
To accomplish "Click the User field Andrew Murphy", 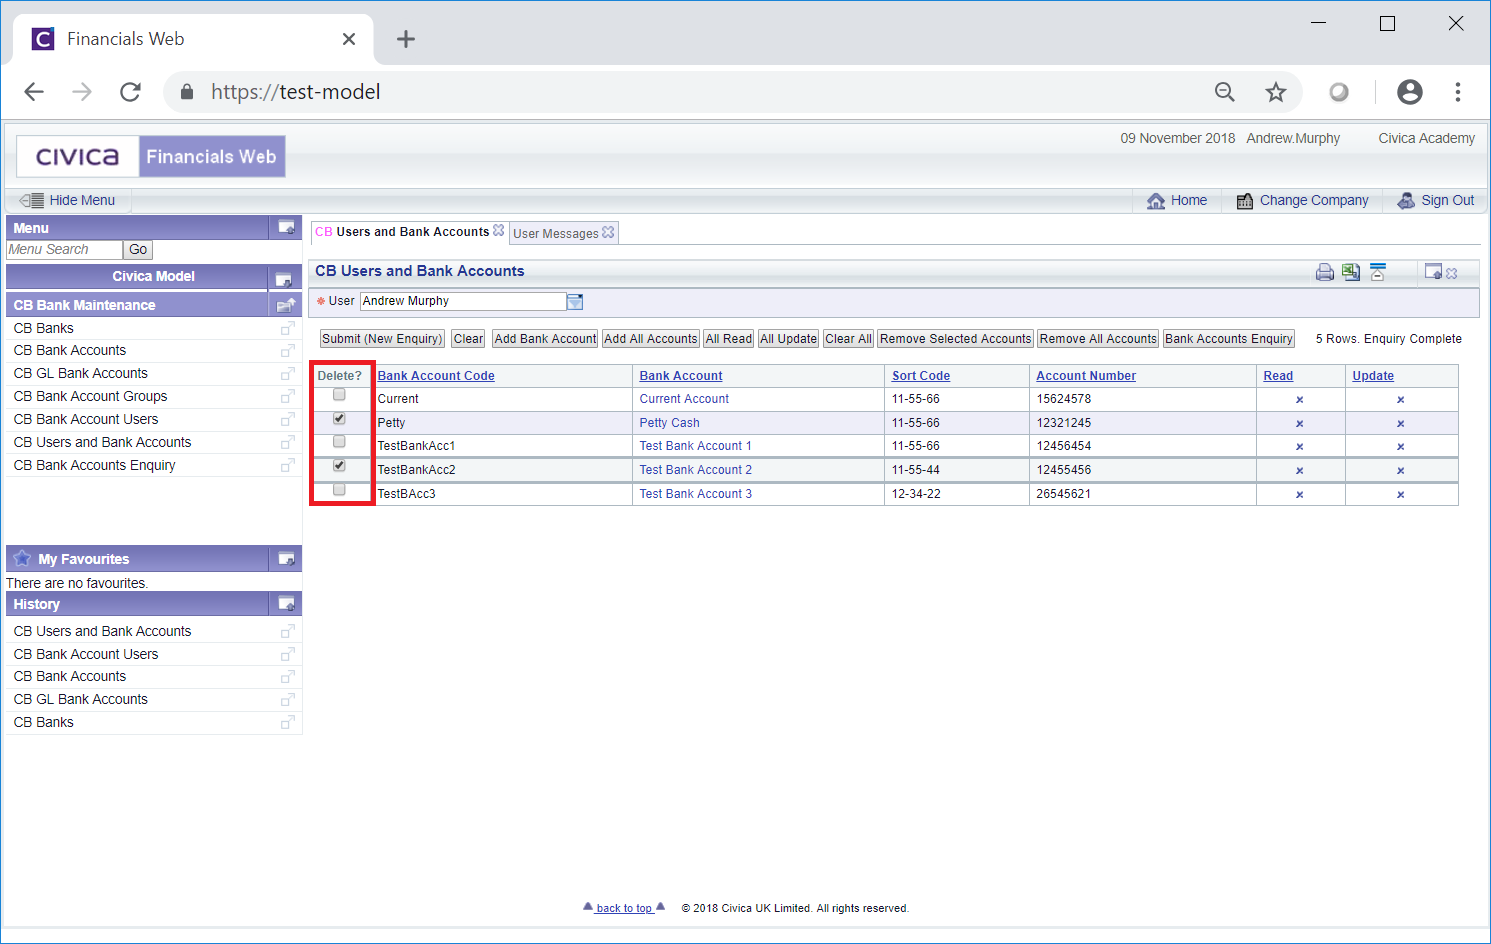I will pyautogui.click(x=463, y=301).
